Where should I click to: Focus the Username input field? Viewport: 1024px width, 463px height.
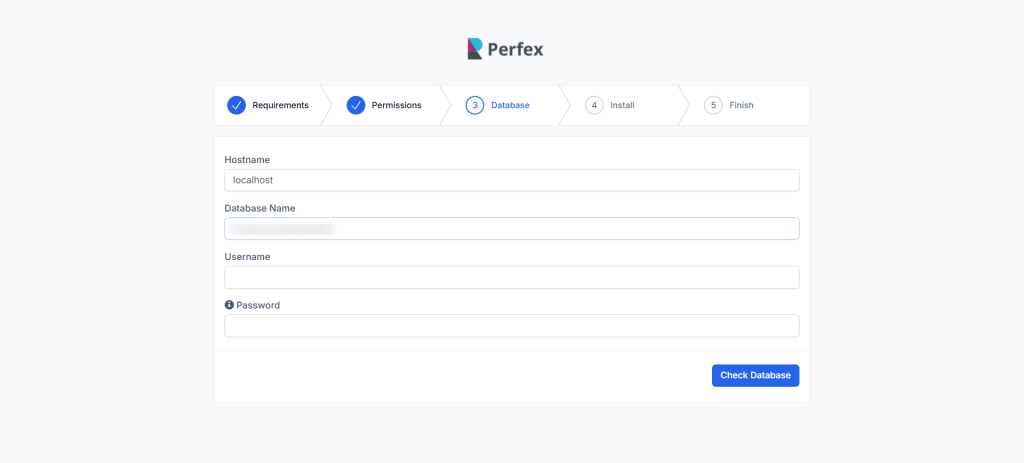click(x=512, y=278)
